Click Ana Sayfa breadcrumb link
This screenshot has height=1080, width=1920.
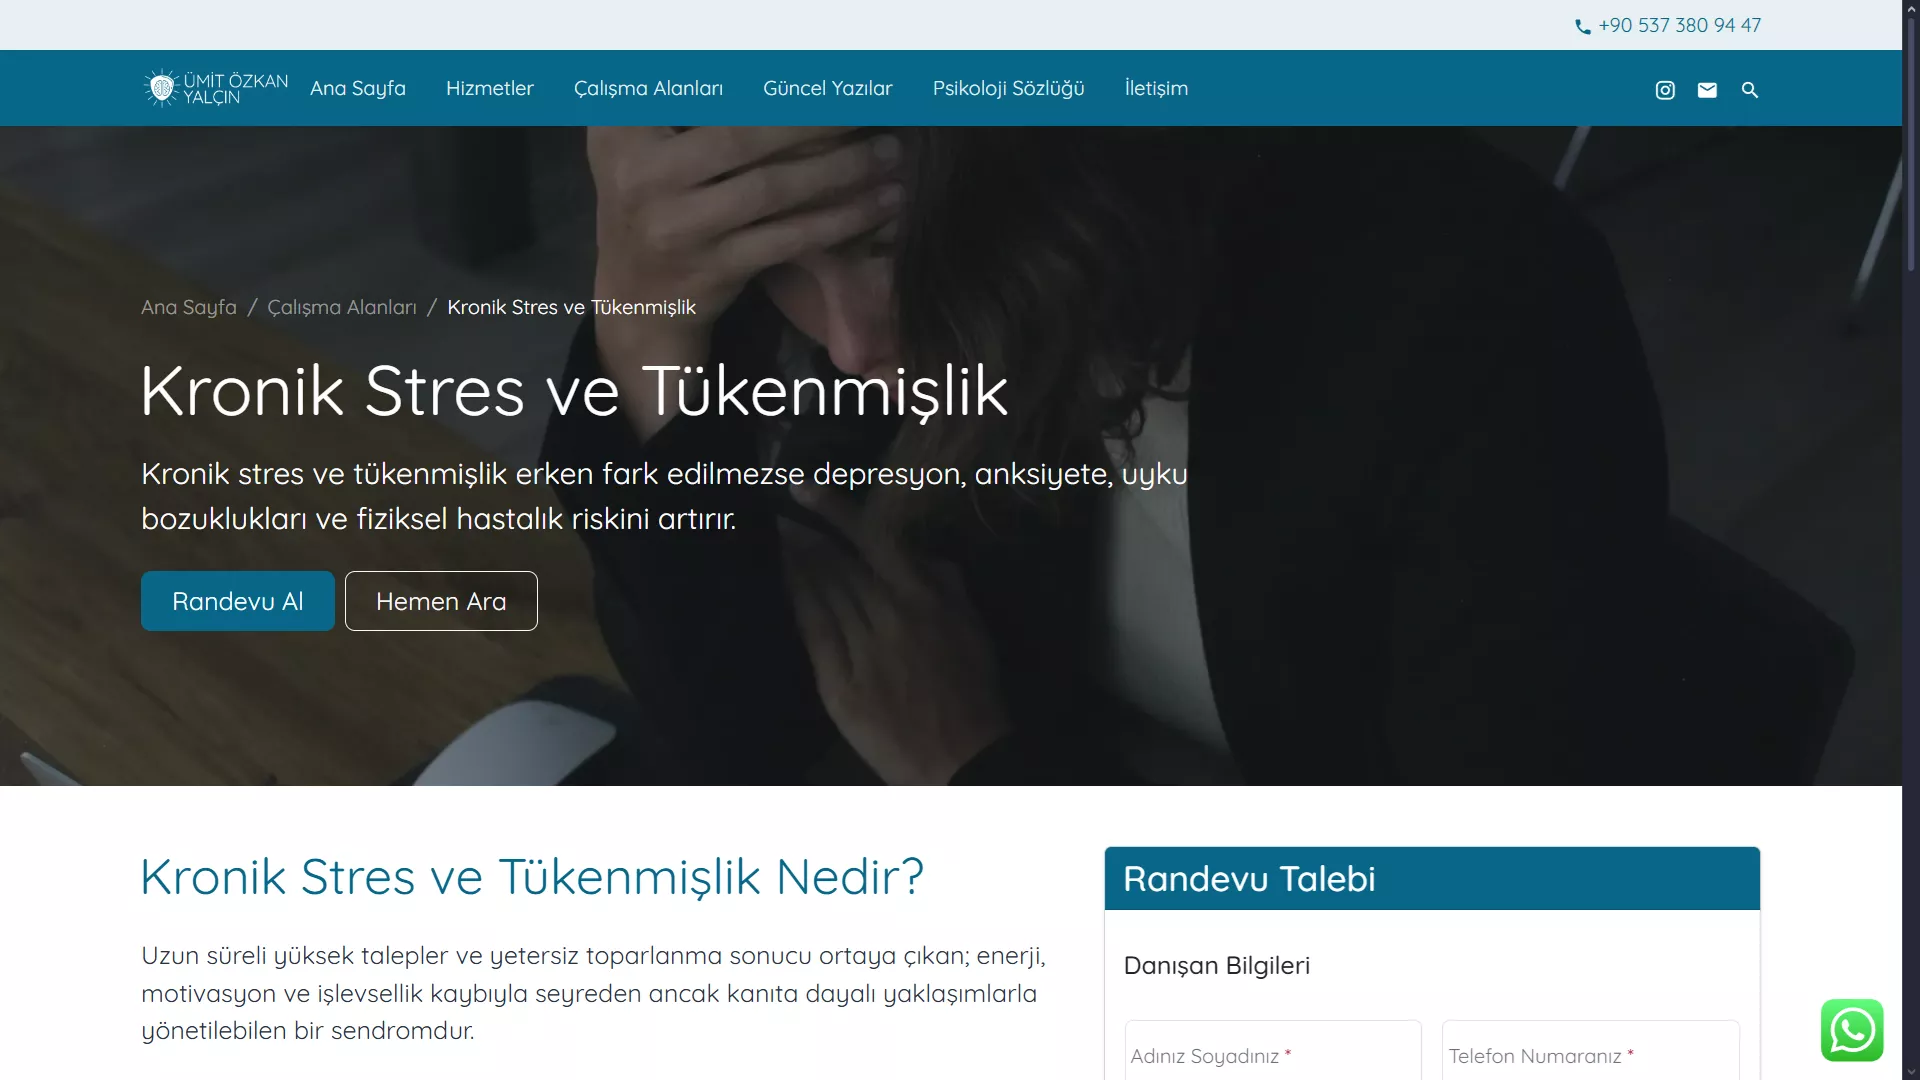click(189, 307)
